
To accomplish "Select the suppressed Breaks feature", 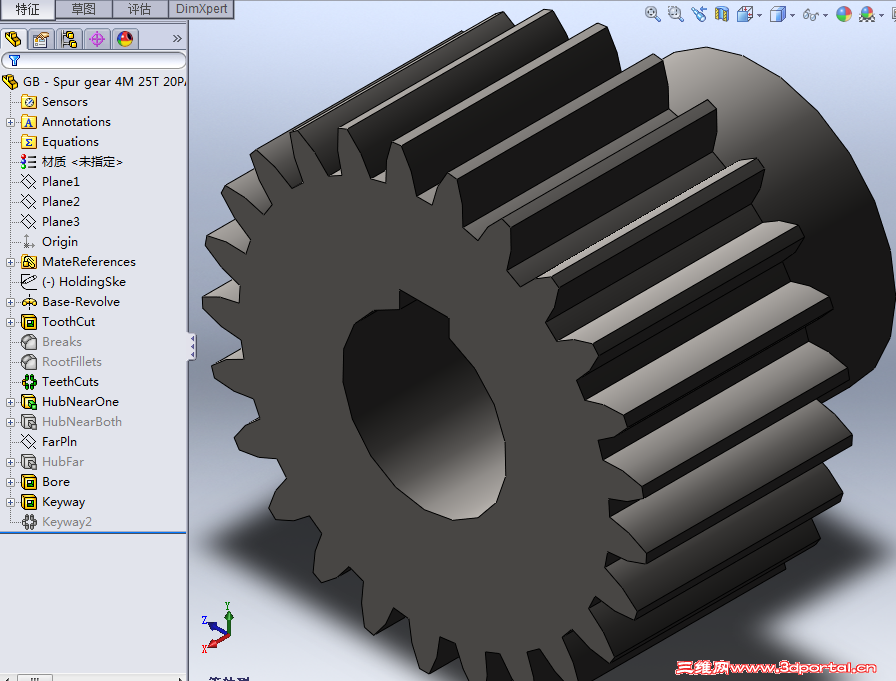I will coord(51,342).
